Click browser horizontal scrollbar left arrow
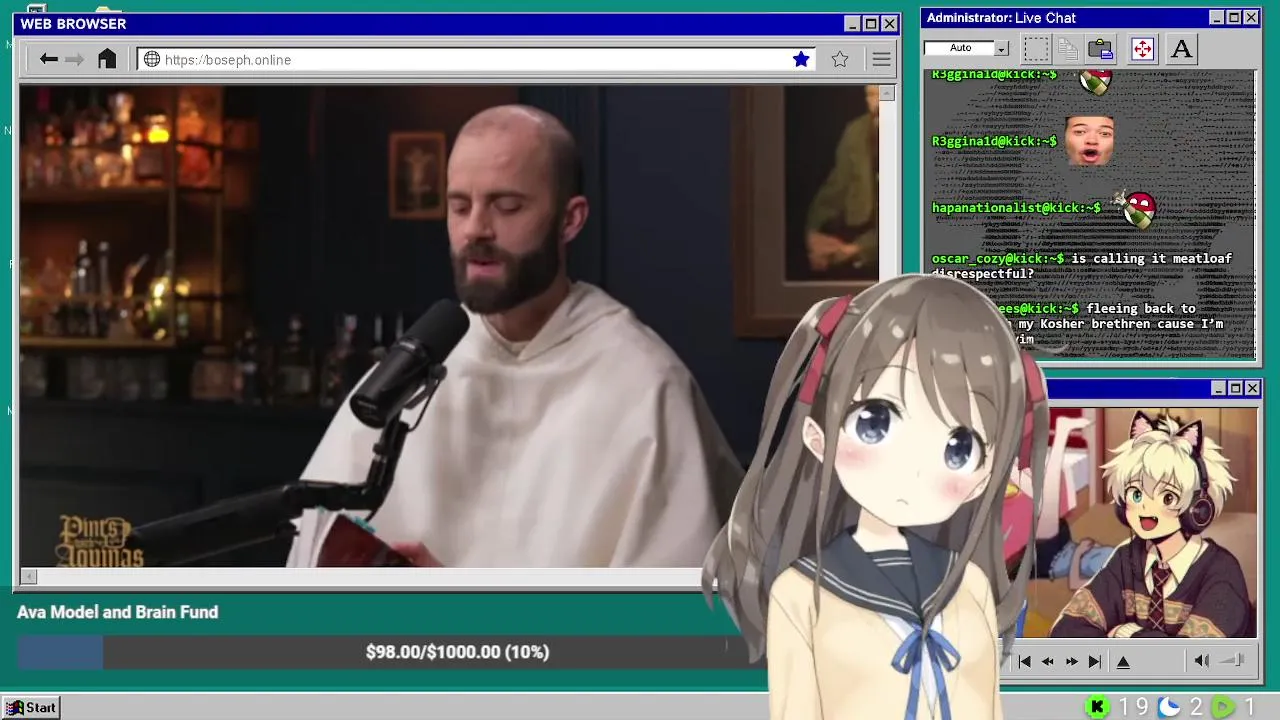This screenshot has height=720, width=1280. point(29,576)
